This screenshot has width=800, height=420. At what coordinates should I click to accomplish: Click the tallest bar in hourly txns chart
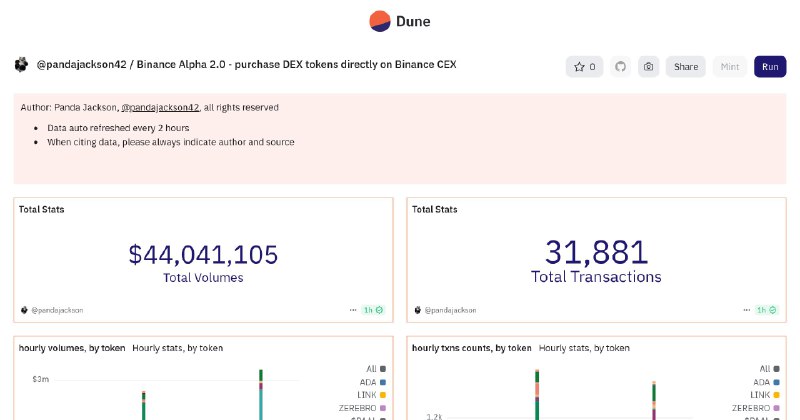point(537,395)
